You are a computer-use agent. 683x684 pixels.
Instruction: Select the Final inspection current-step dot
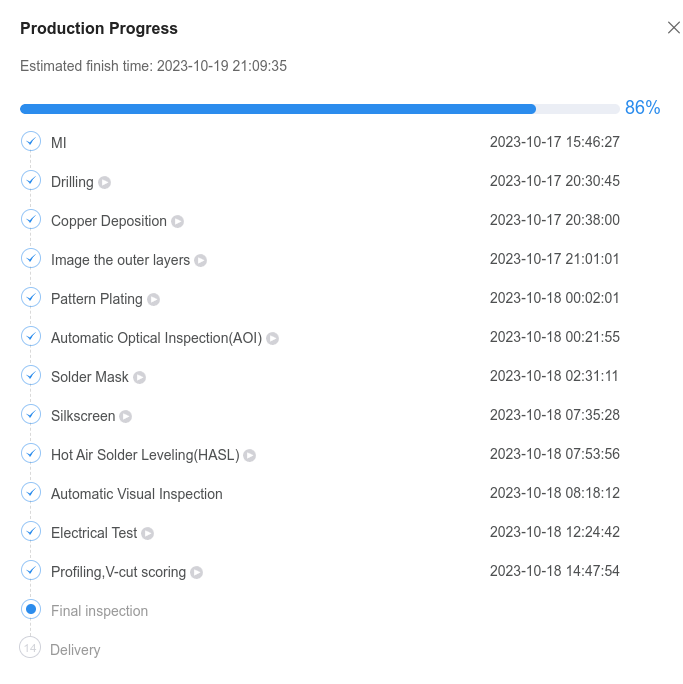coord(31,609)
